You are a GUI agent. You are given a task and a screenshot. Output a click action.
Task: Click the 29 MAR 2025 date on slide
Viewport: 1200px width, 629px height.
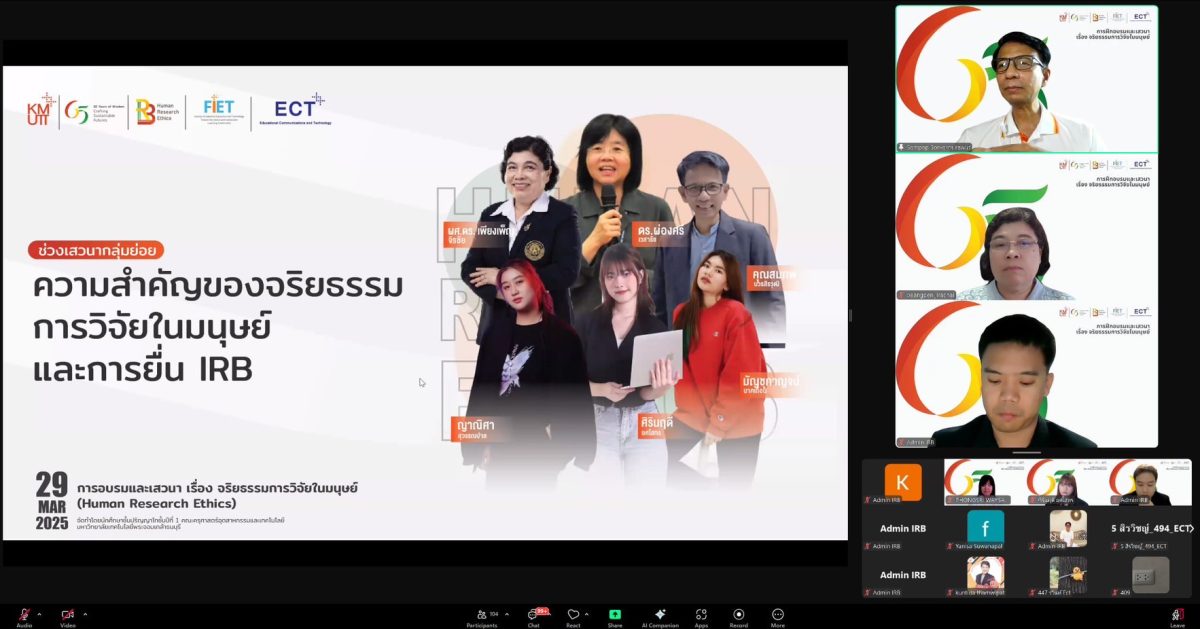(51, 501)
